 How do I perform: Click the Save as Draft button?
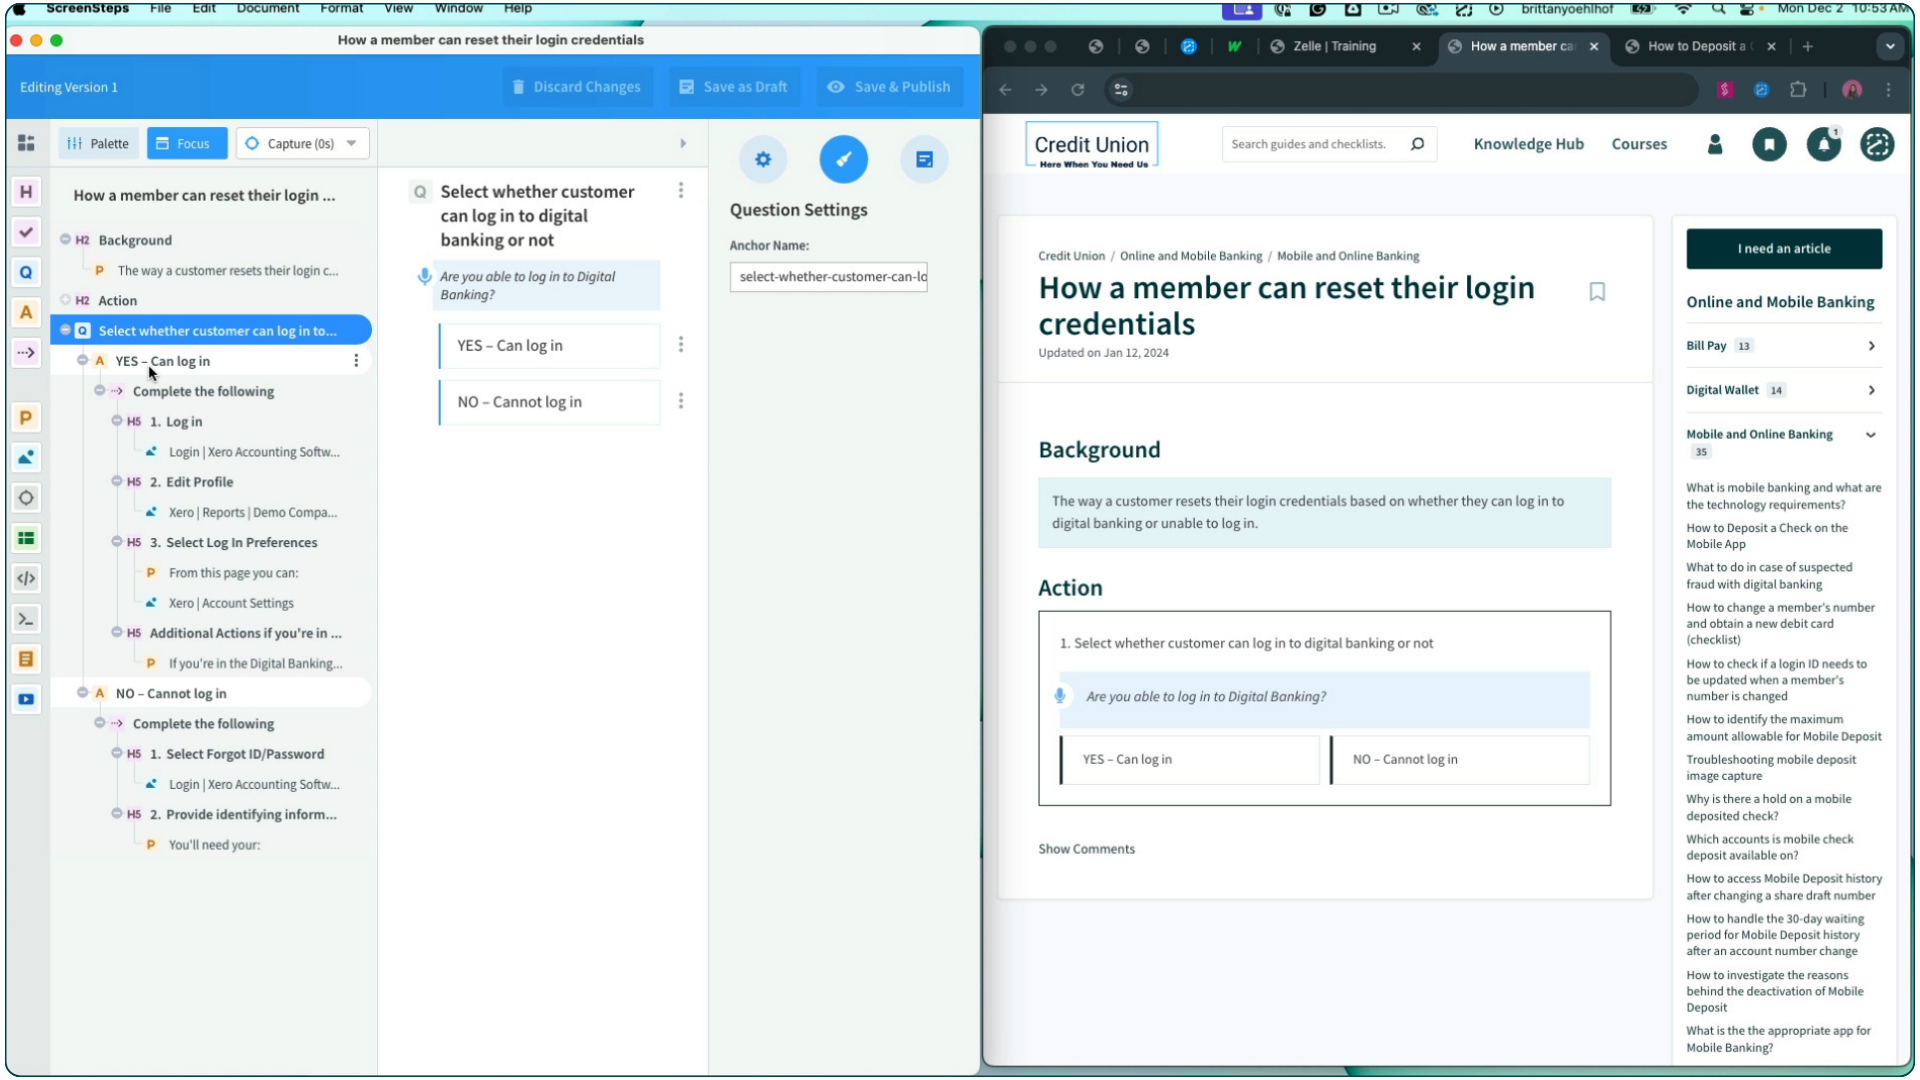pyautogui.click(x=733, y=87)
